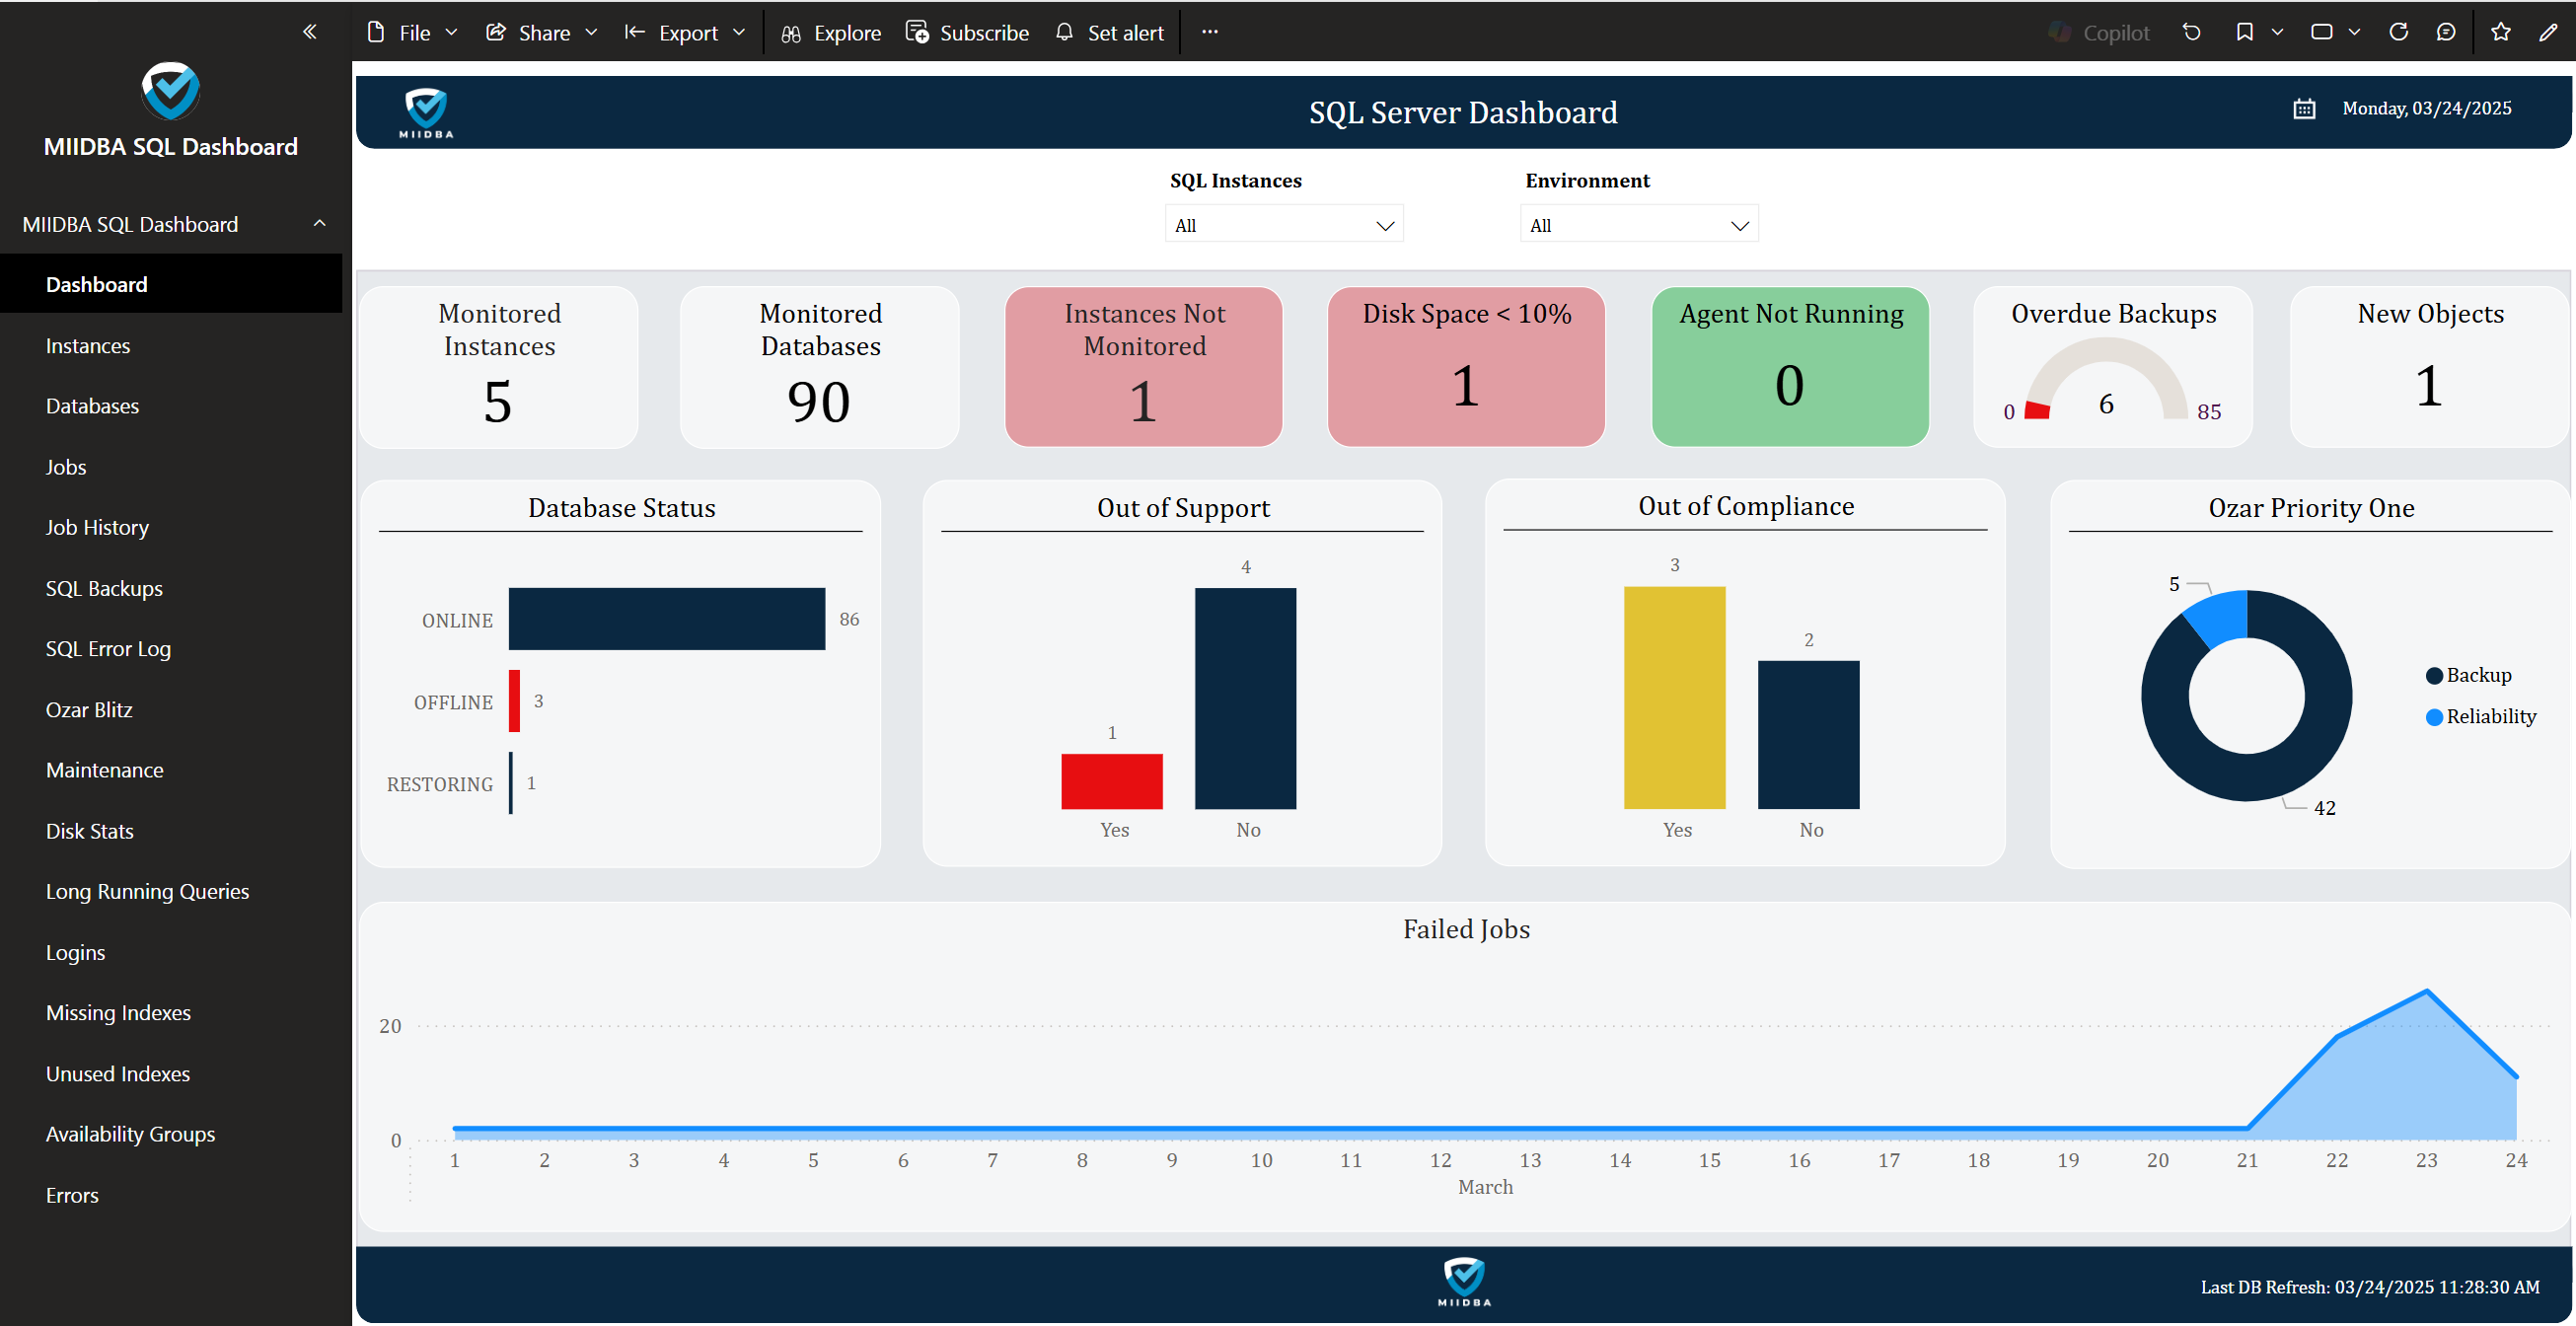This screenshot has width=2576, height=1326.
Task: Click the Failed Jobs peak at March 23
Action: coord(2427,991)
